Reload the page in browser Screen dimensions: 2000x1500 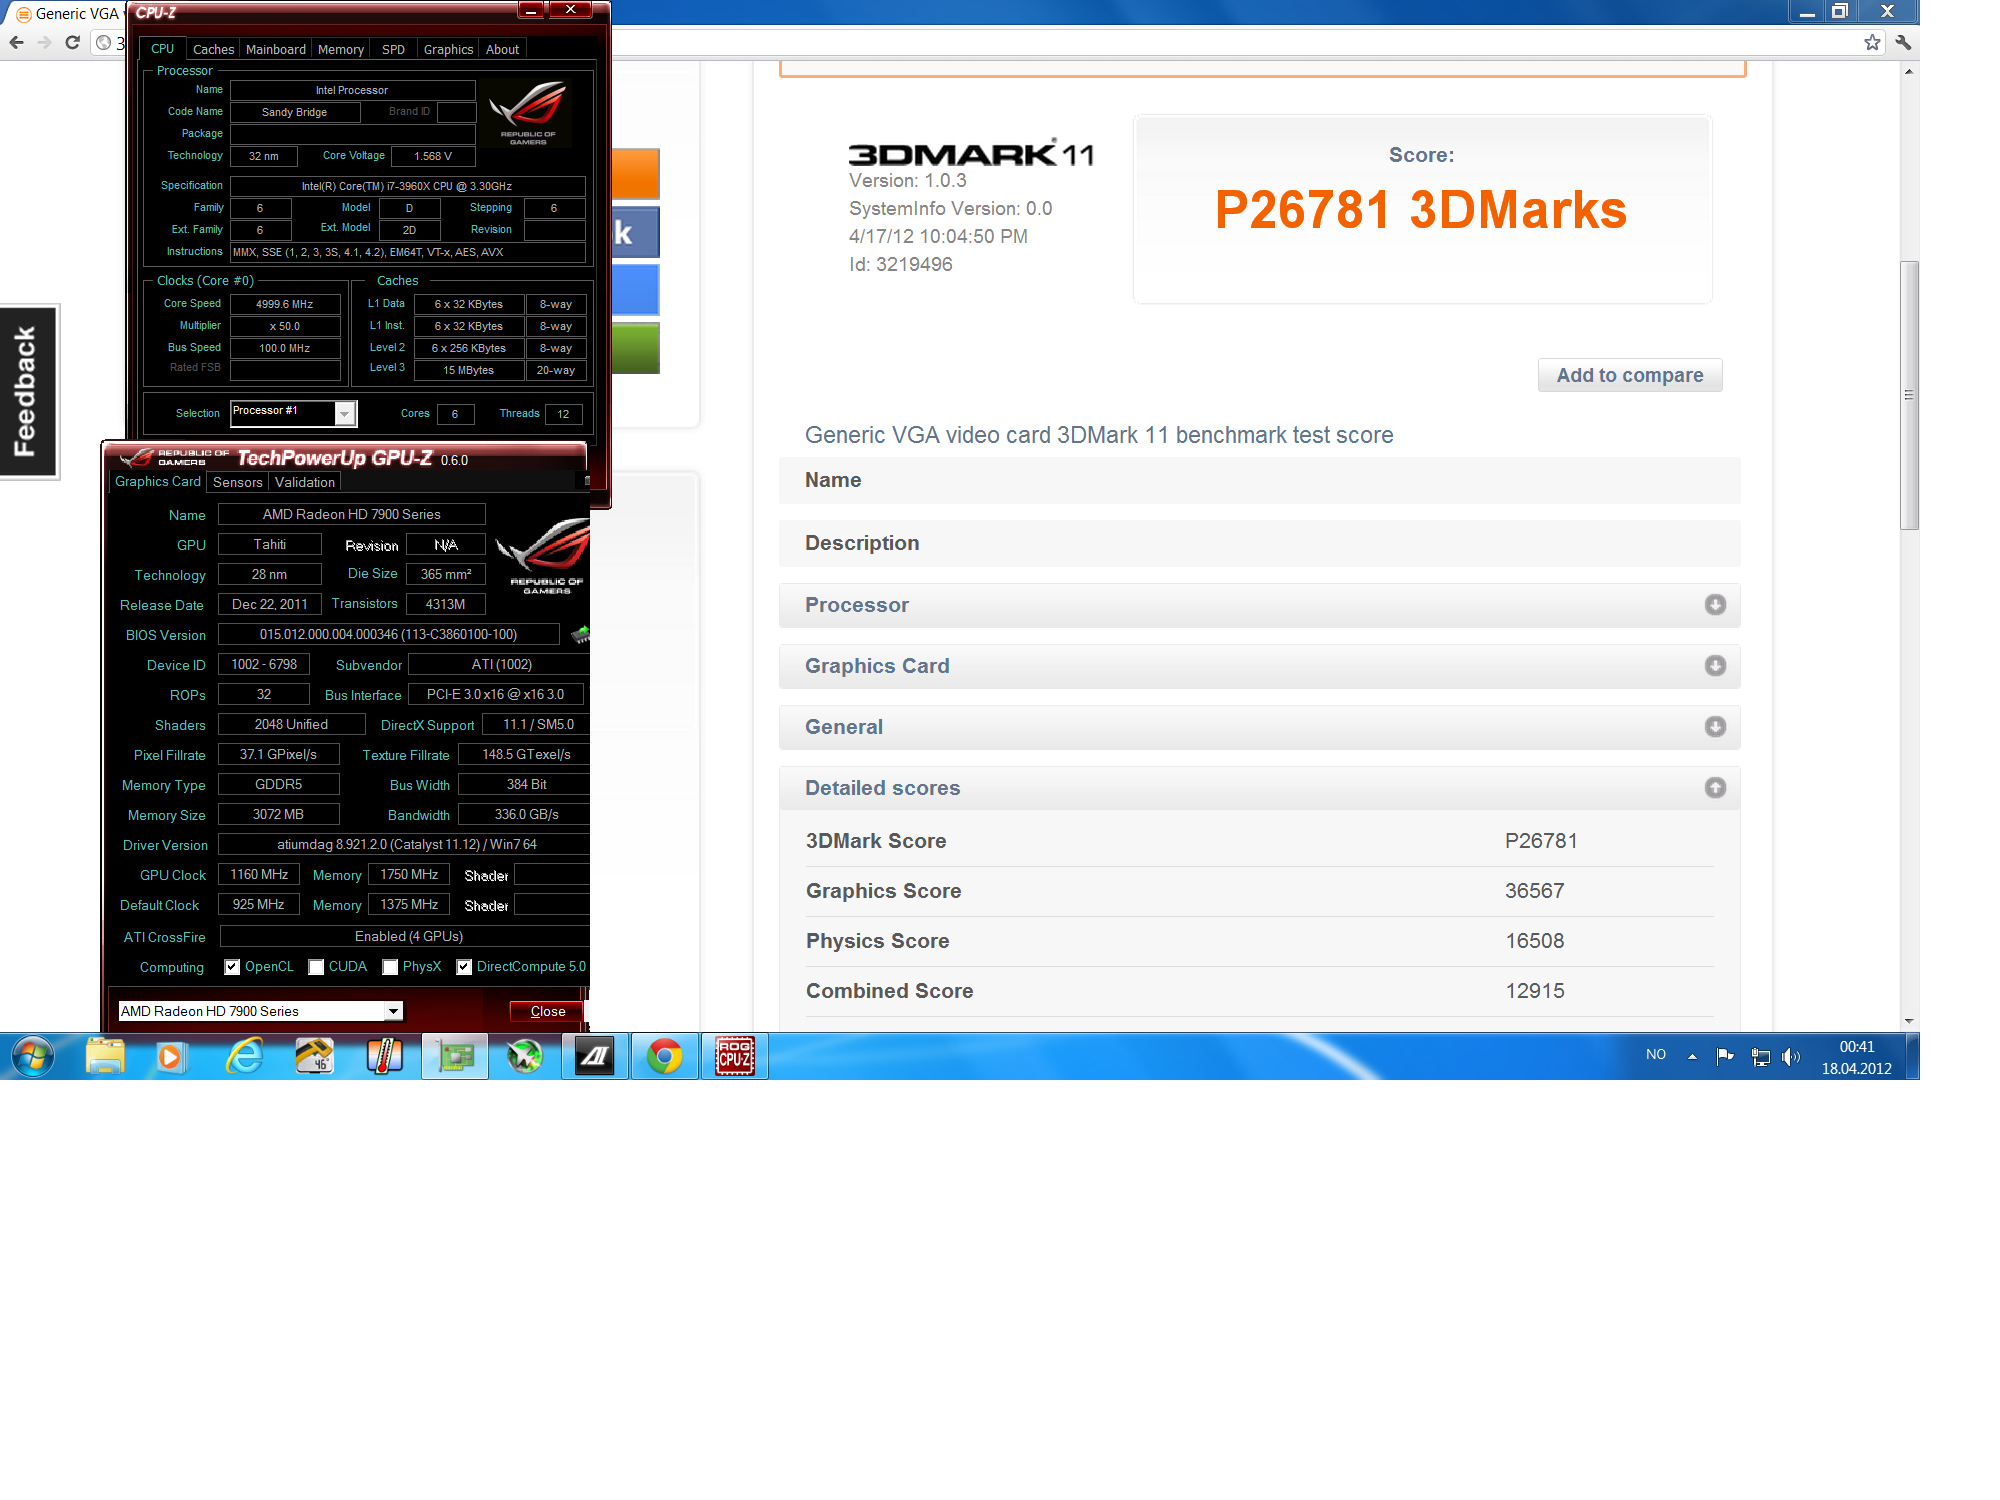[x=72, y=43]
